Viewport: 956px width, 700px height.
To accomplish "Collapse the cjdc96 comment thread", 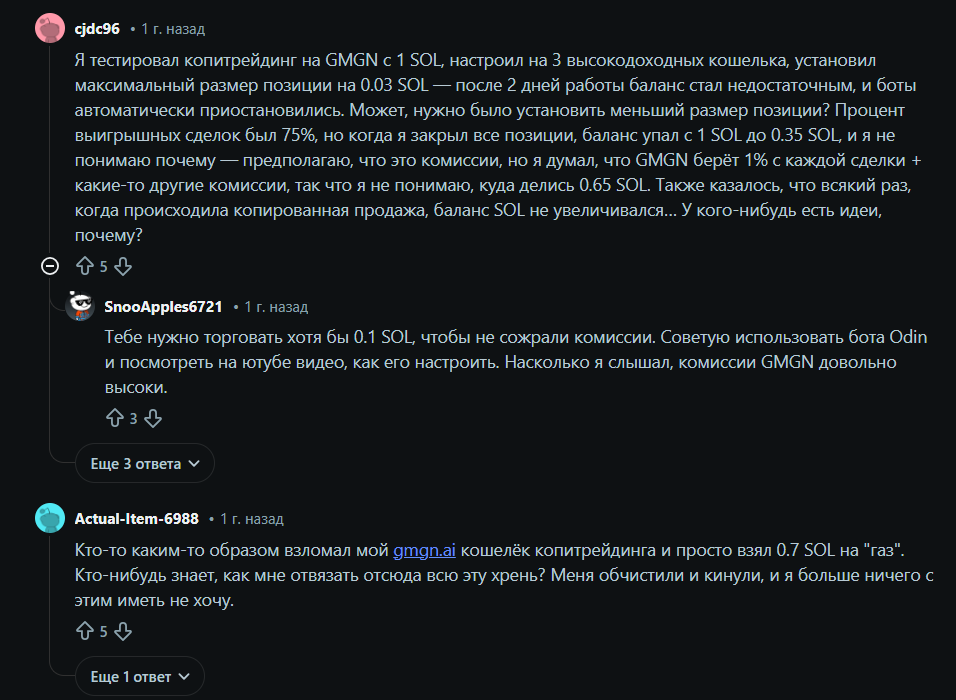I will click(50, 266).
